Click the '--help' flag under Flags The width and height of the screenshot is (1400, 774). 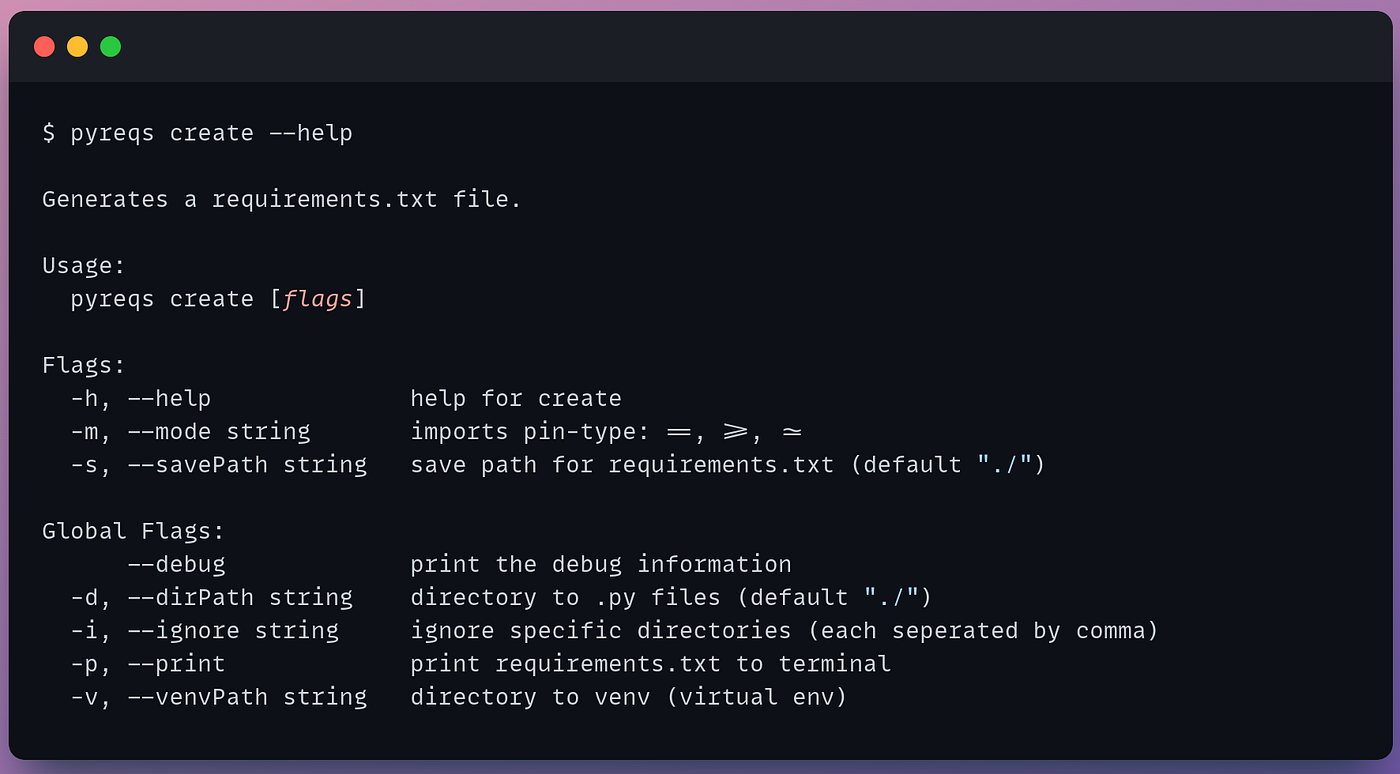point(169,398)
